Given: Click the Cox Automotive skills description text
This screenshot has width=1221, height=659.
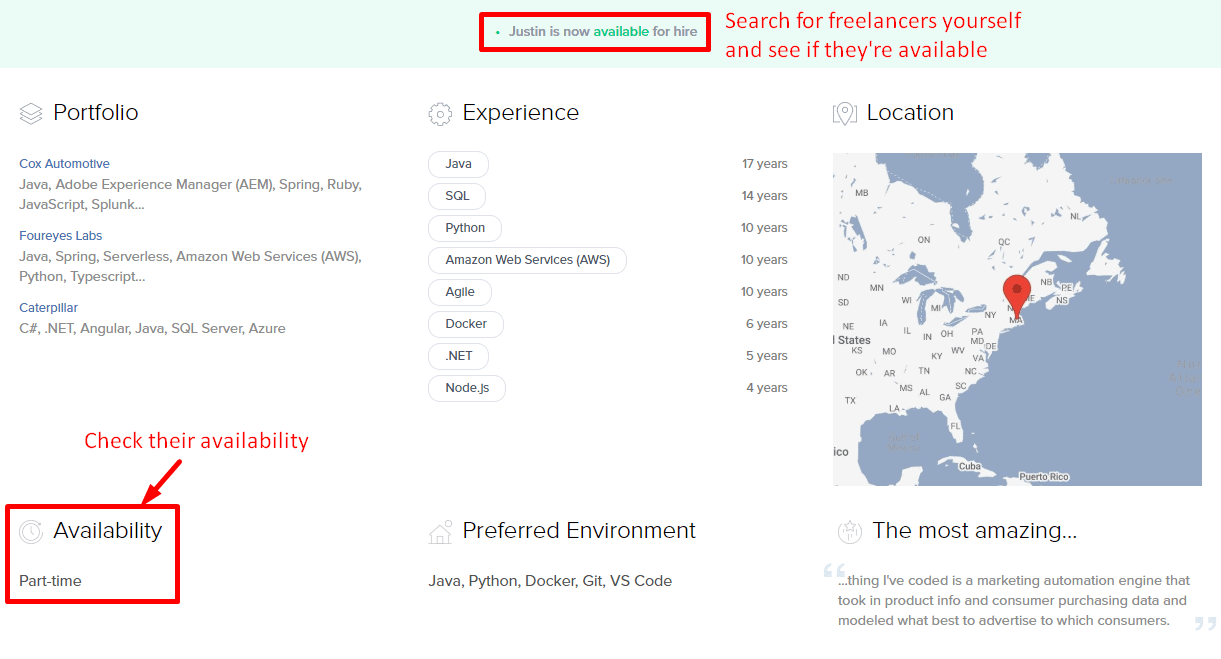Looking at the screenshot, I should point(191,195).
